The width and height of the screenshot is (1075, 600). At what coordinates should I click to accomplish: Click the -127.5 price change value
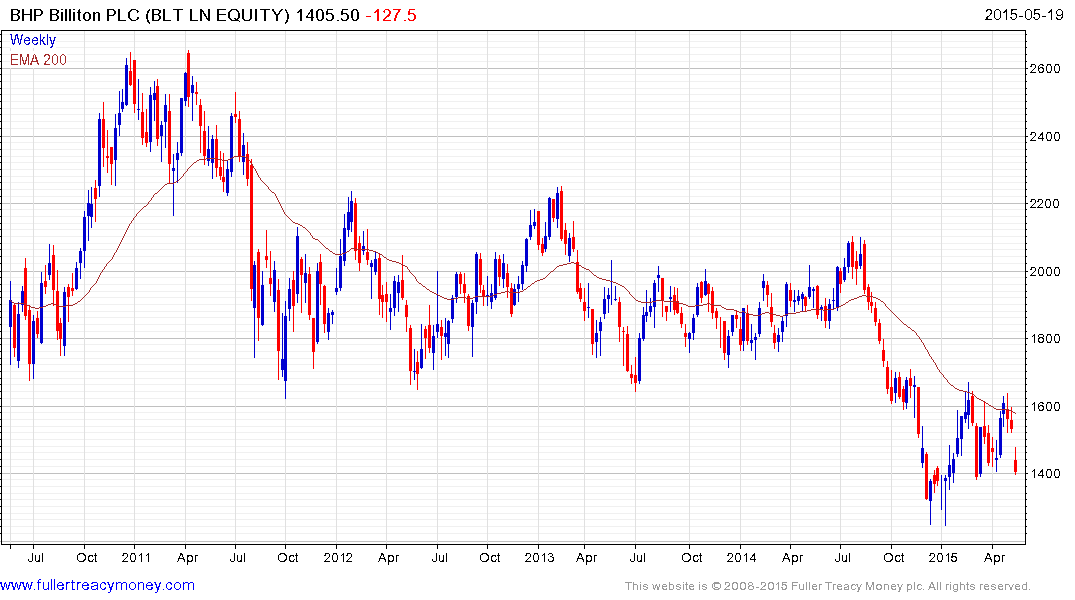tap(391, 15)
